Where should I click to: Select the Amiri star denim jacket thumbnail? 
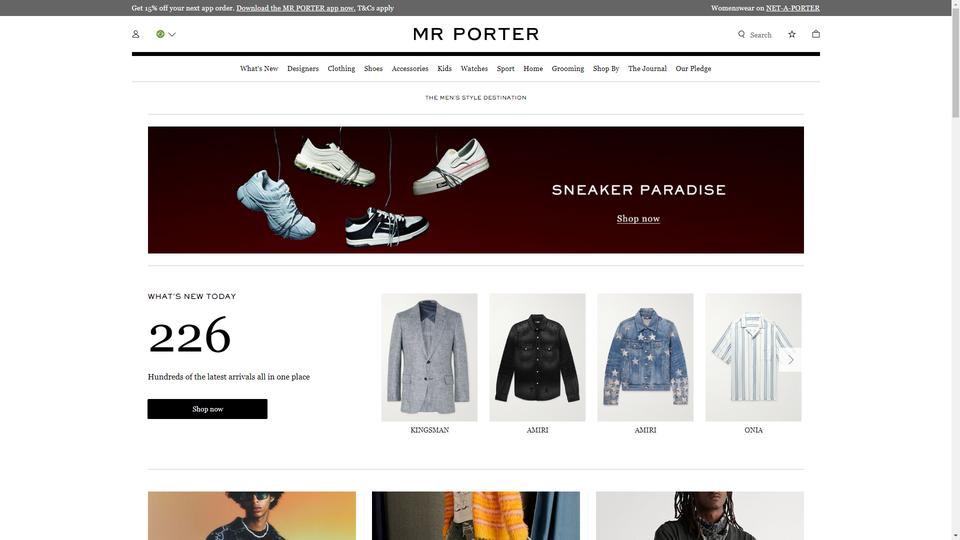click(645, 358)
